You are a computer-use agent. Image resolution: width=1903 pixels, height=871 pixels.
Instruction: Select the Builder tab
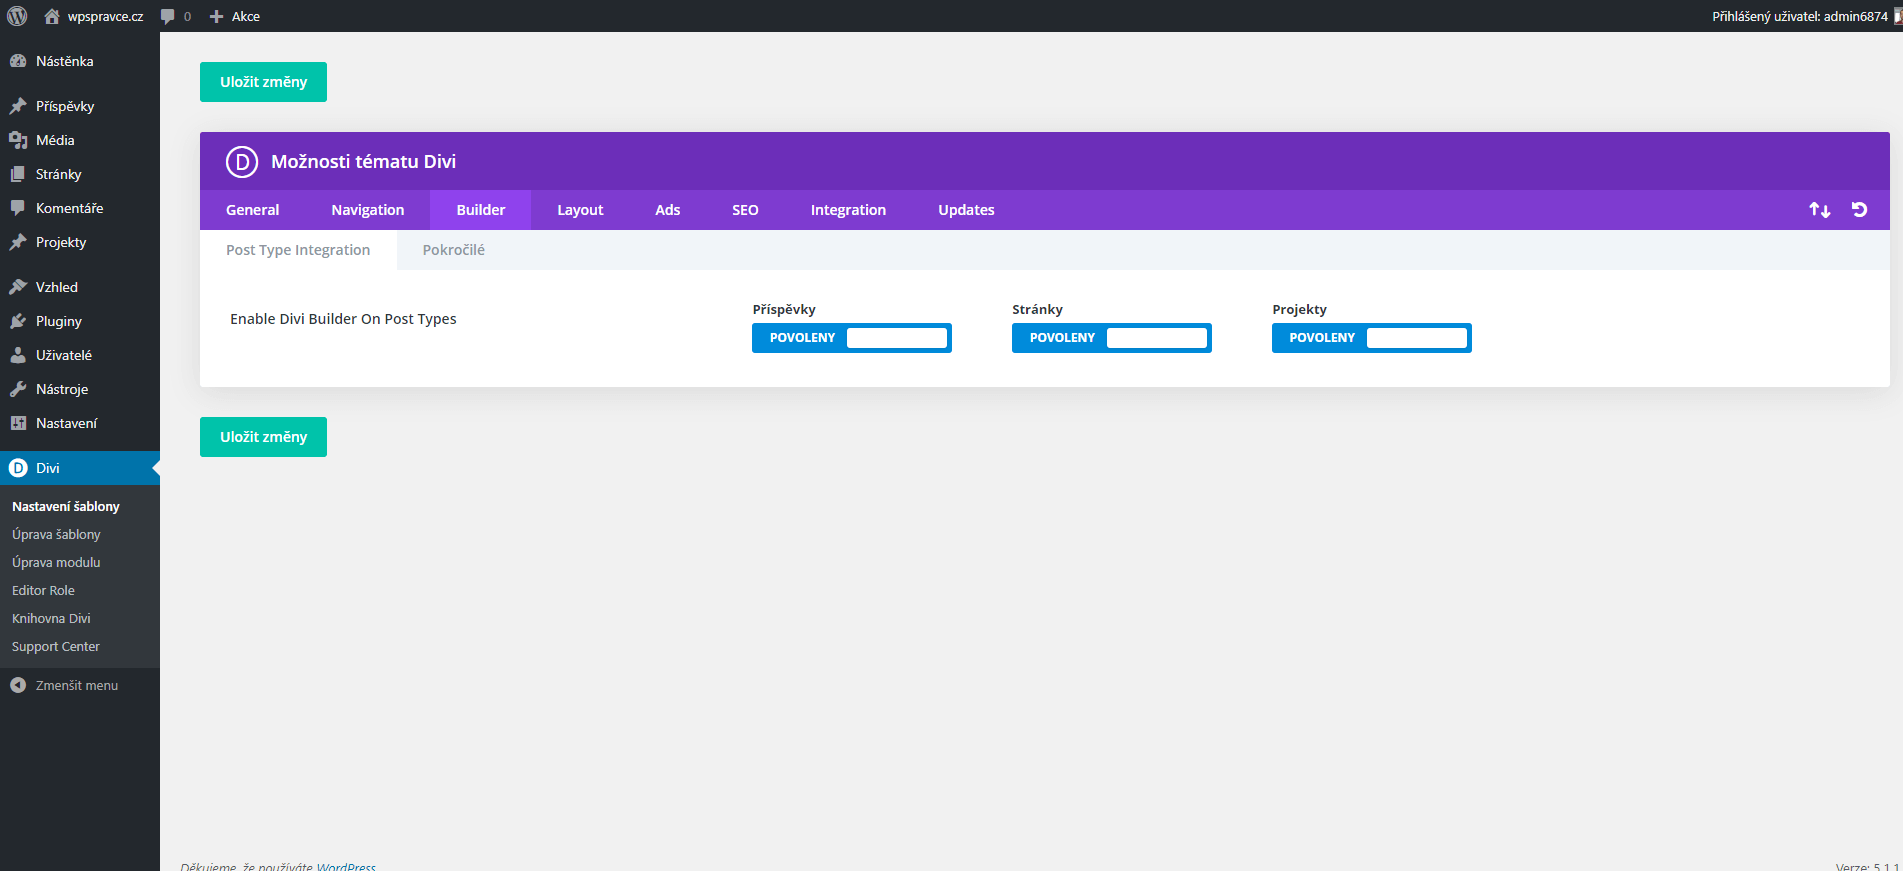[x=481, y=210]
